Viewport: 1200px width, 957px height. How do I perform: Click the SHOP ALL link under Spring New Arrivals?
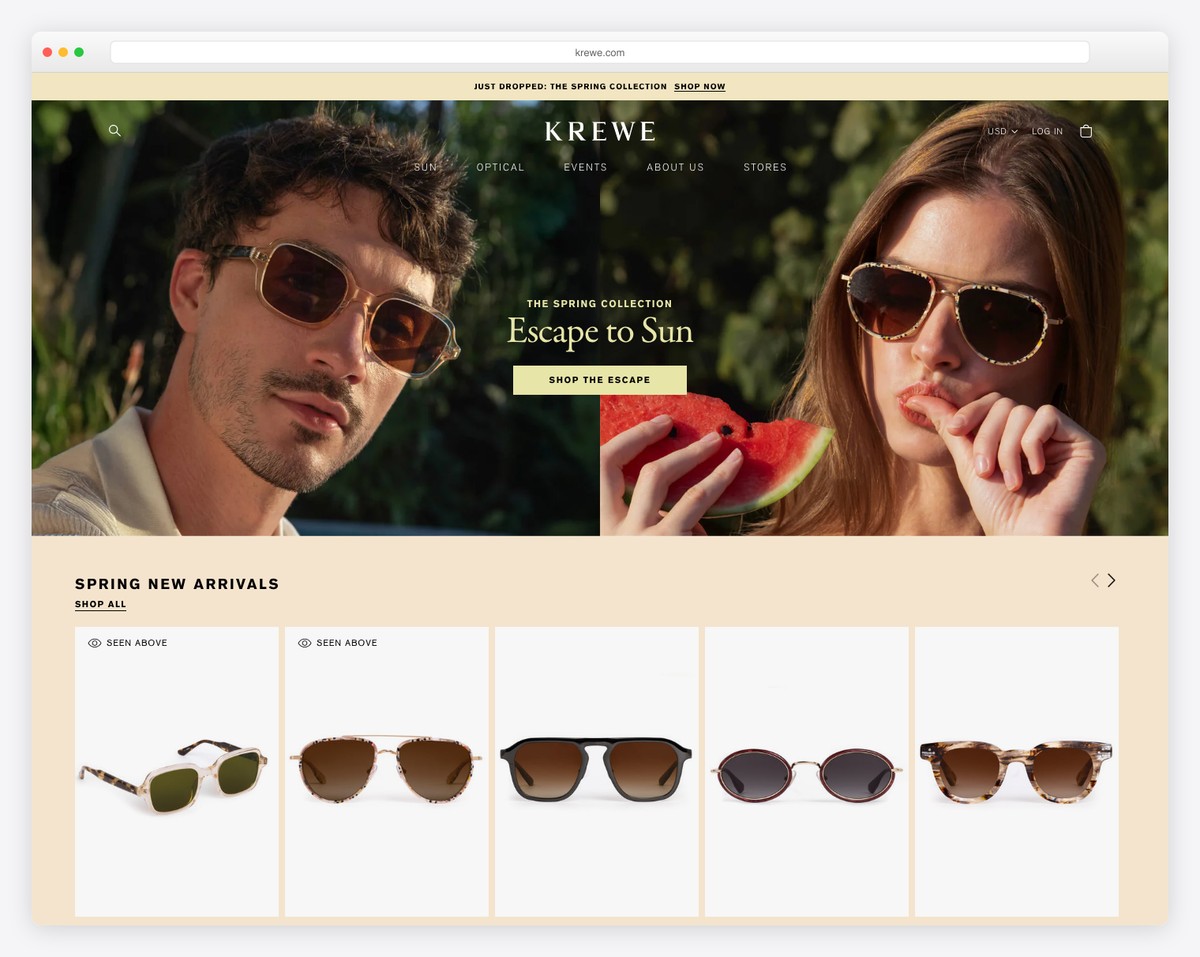point(100,604)
